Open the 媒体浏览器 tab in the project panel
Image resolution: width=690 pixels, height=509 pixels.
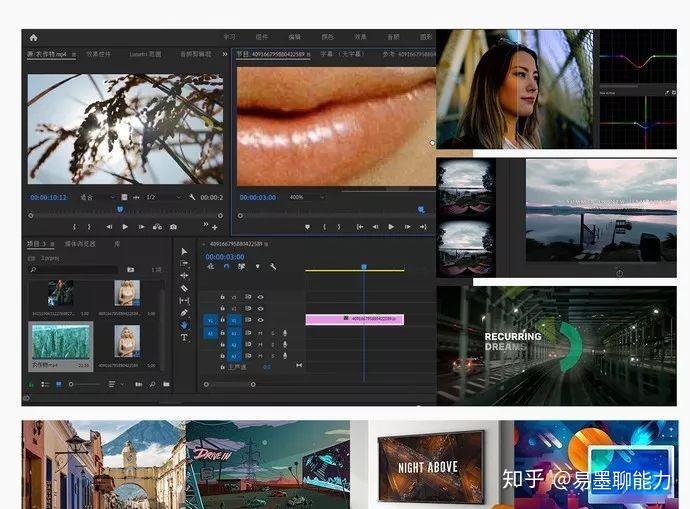80,243
